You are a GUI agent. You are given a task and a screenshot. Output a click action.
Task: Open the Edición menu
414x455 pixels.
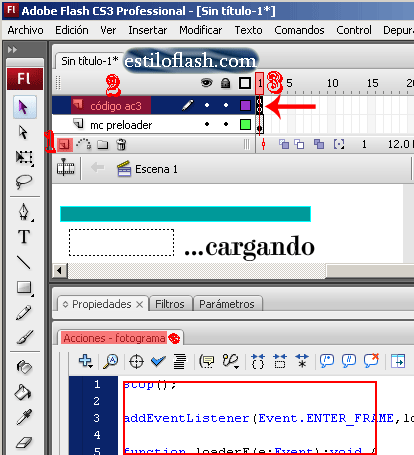tap(72, 30)
